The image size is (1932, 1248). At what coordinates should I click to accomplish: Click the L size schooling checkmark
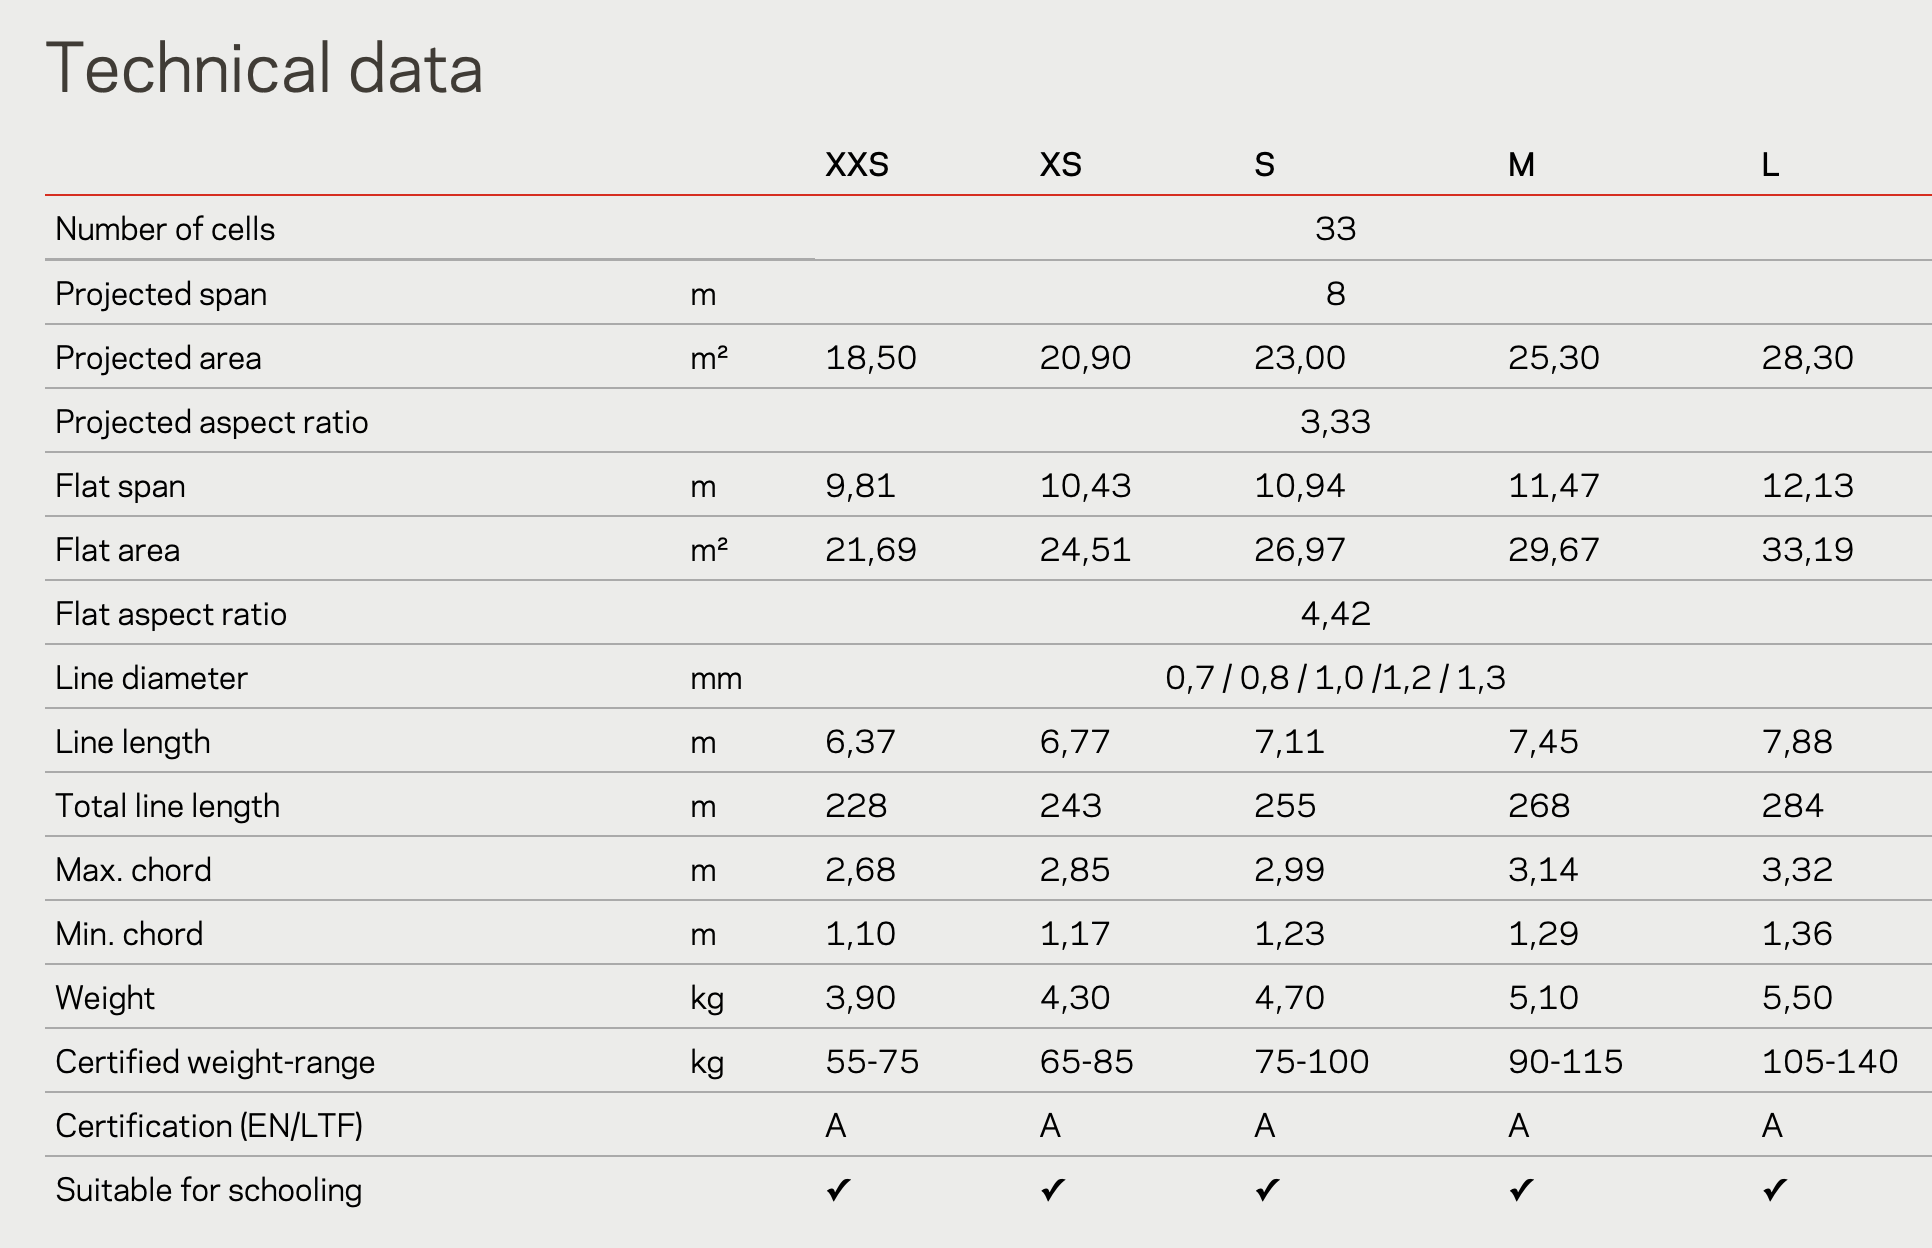(x=1775, y=1190)
